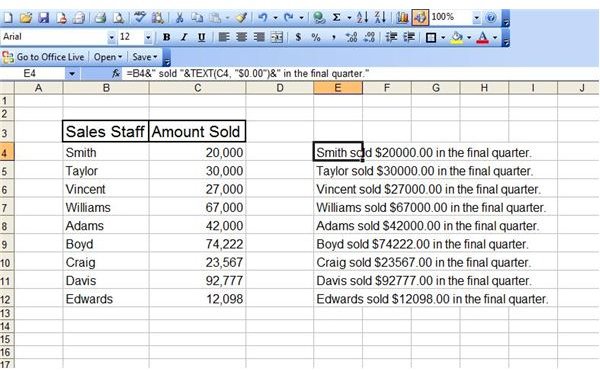
Task: Click into the formula bar text
Action: tap(247, 73)
